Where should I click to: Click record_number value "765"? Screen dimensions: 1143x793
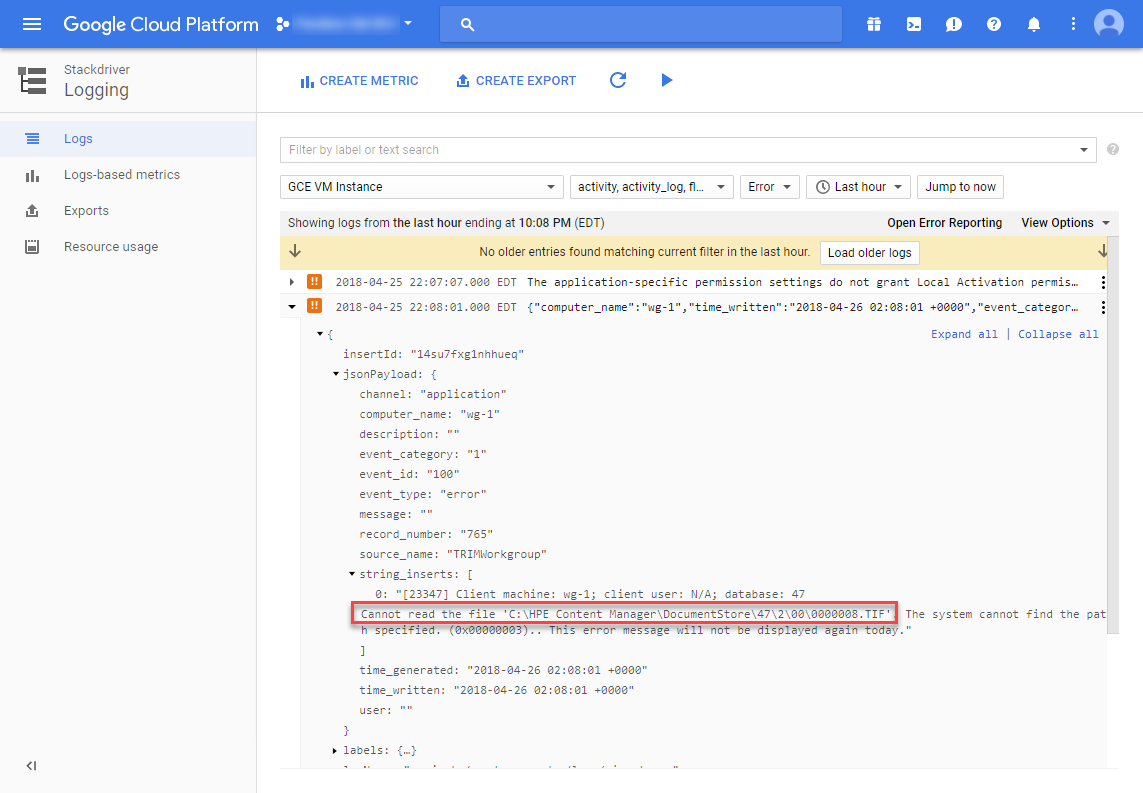tap(477, 534)
